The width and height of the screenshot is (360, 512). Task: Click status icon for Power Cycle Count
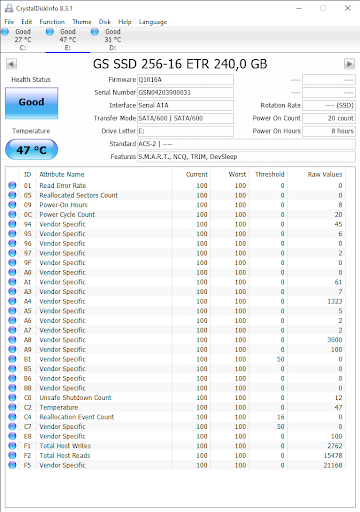(x=12, y=214)
